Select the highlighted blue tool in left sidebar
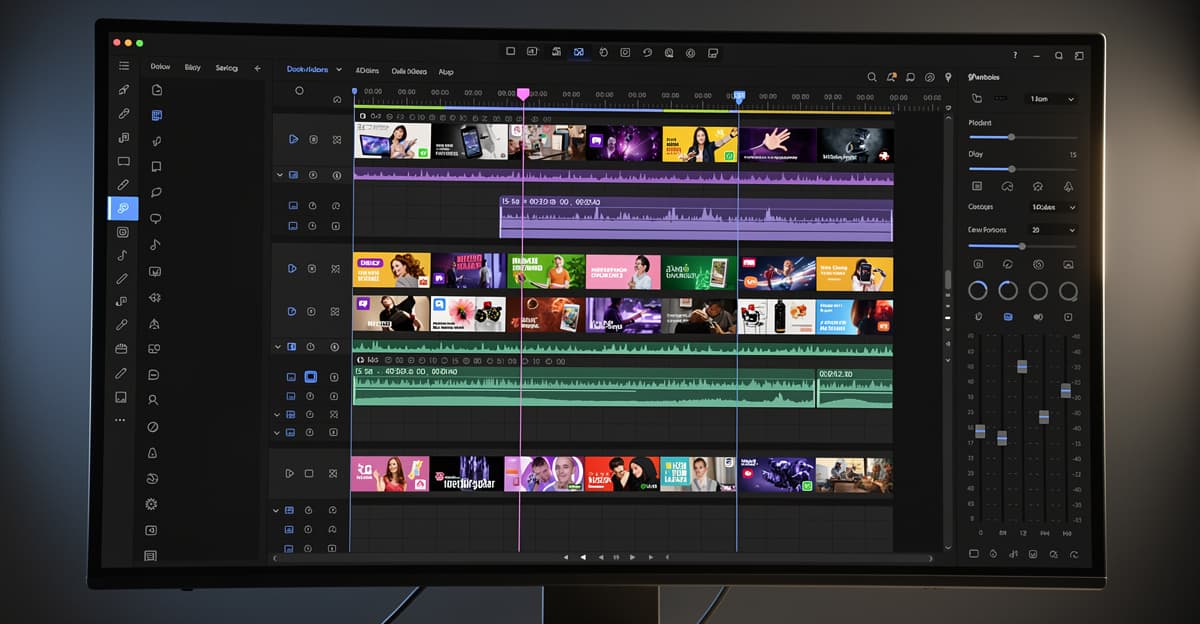The width and height of the screenshot is (1200, 624). click(x=123, y=208)
